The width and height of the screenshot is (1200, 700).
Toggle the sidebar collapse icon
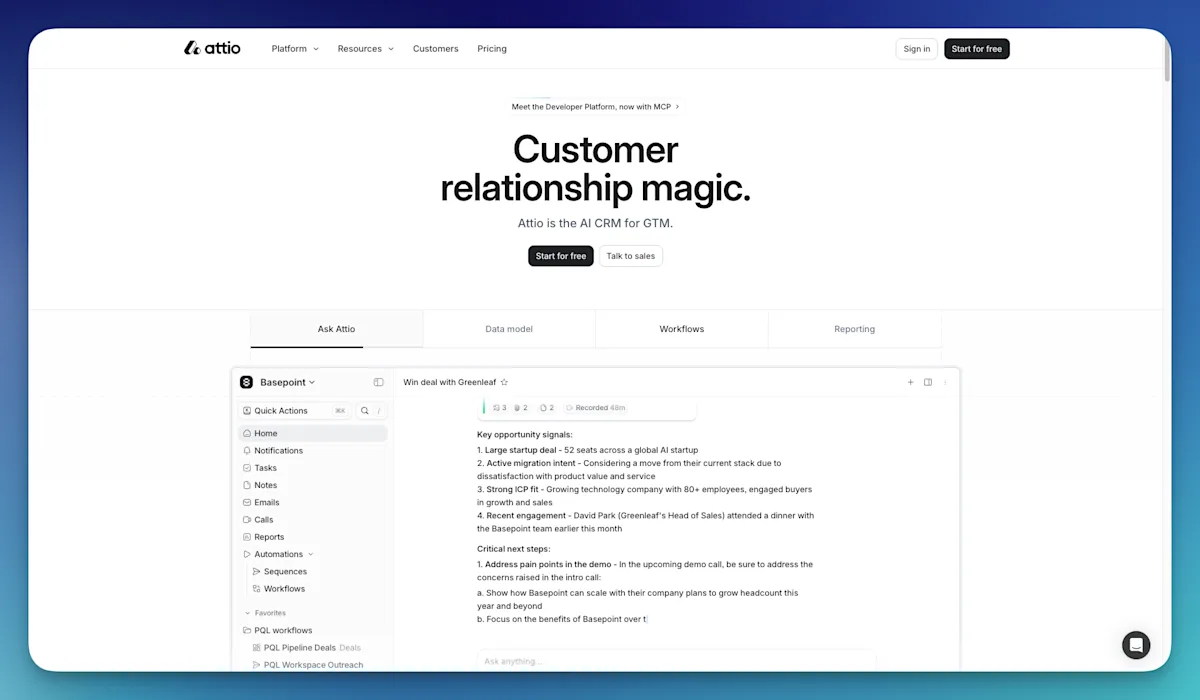(x=379, y=382)
